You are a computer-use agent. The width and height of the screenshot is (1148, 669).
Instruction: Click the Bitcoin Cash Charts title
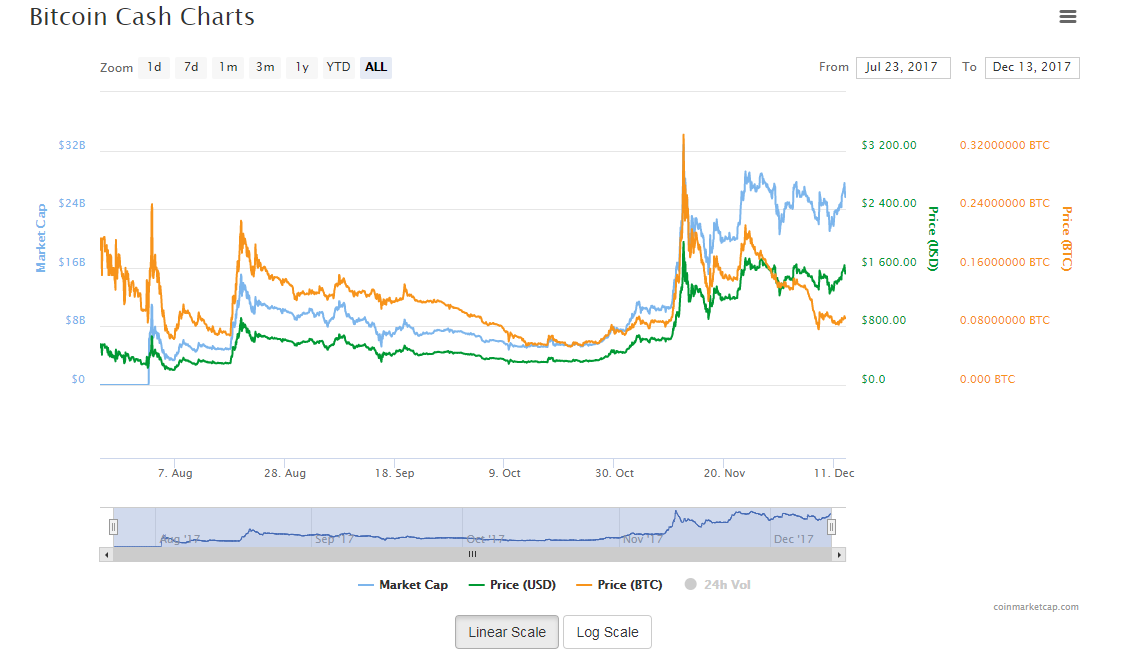tap(142, 16)
